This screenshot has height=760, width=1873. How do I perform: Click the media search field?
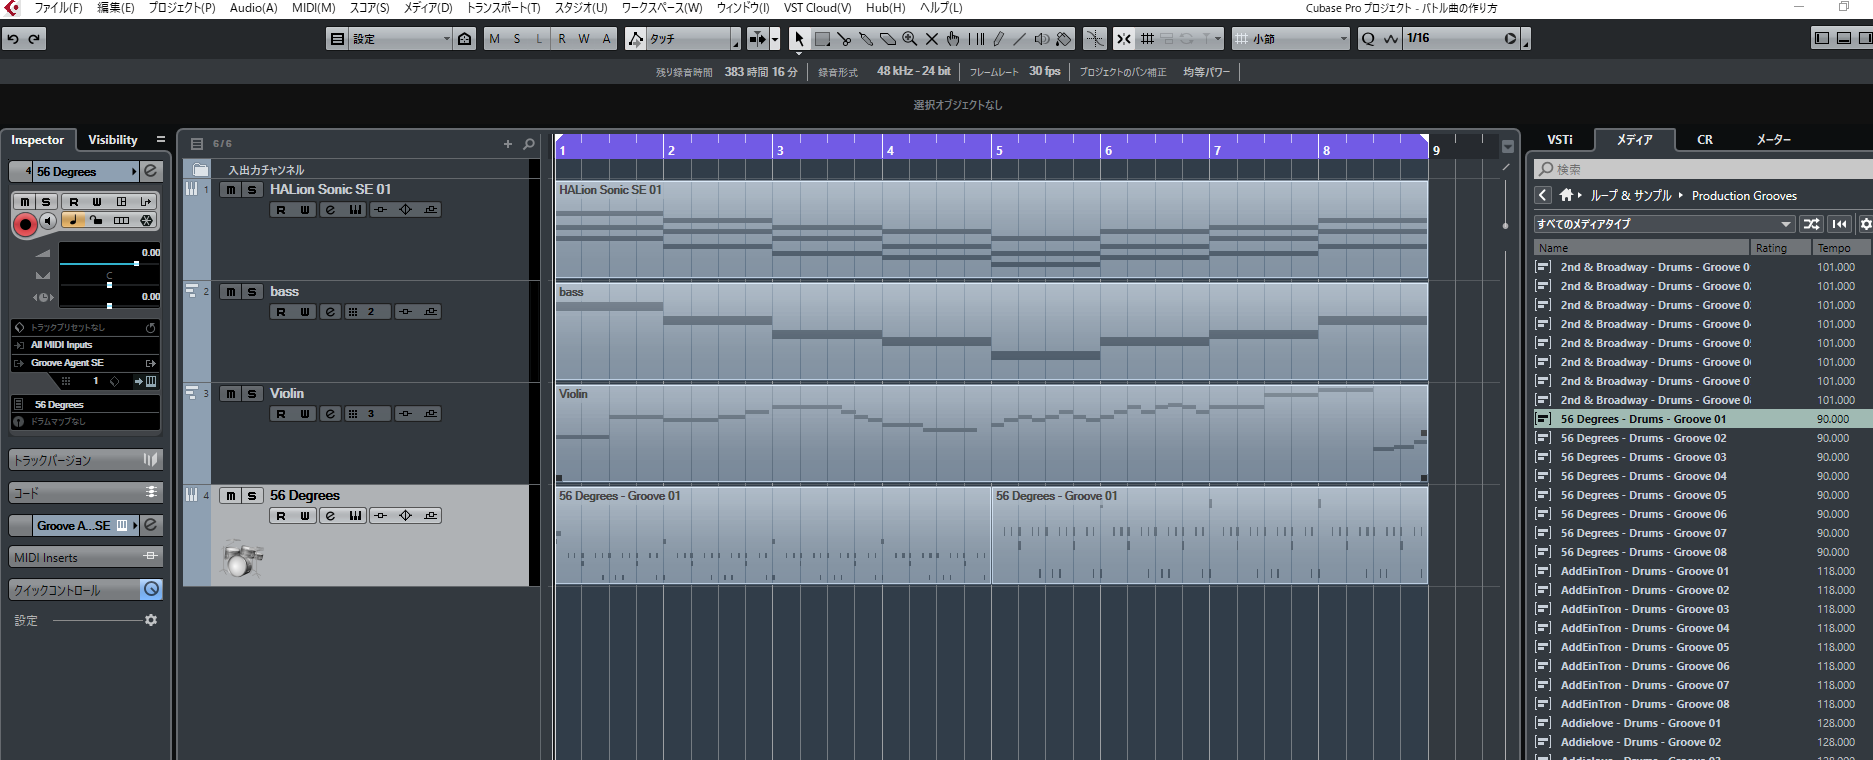point(1704,169)
